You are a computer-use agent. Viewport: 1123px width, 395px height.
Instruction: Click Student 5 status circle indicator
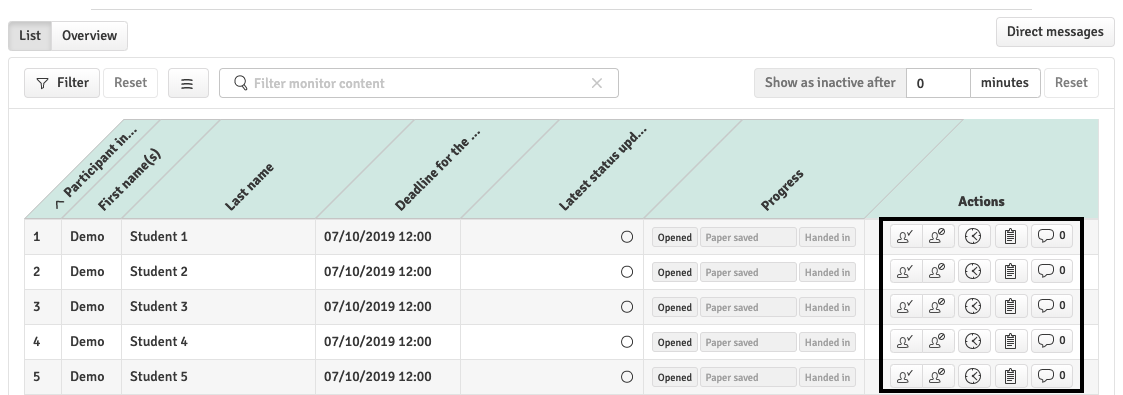627,377
